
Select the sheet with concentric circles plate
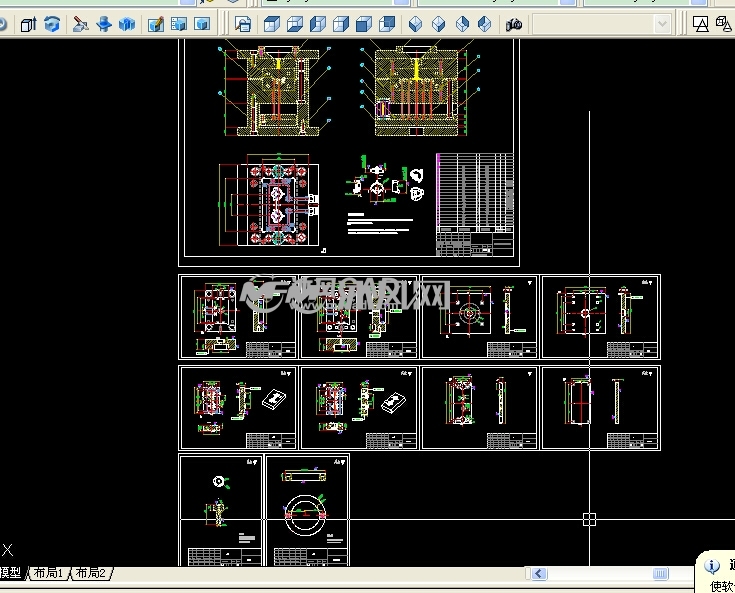pos(479,316)
